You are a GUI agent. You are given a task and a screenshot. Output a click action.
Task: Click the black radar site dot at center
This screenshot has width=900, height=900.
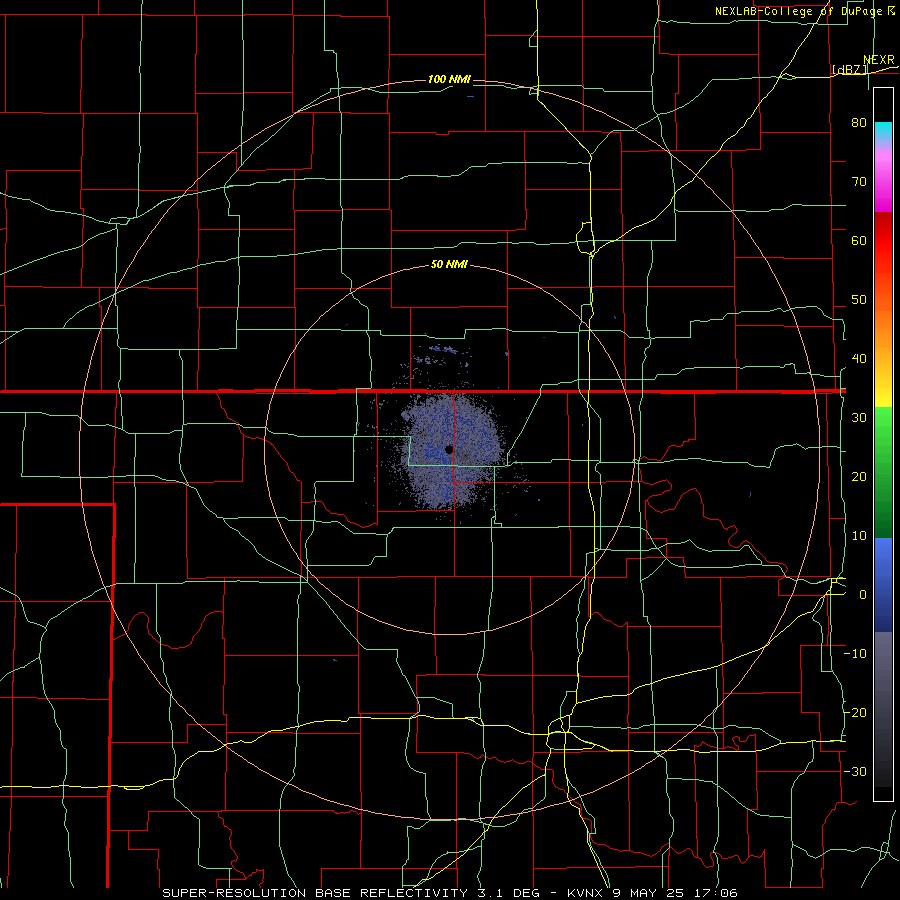point(449,449)
